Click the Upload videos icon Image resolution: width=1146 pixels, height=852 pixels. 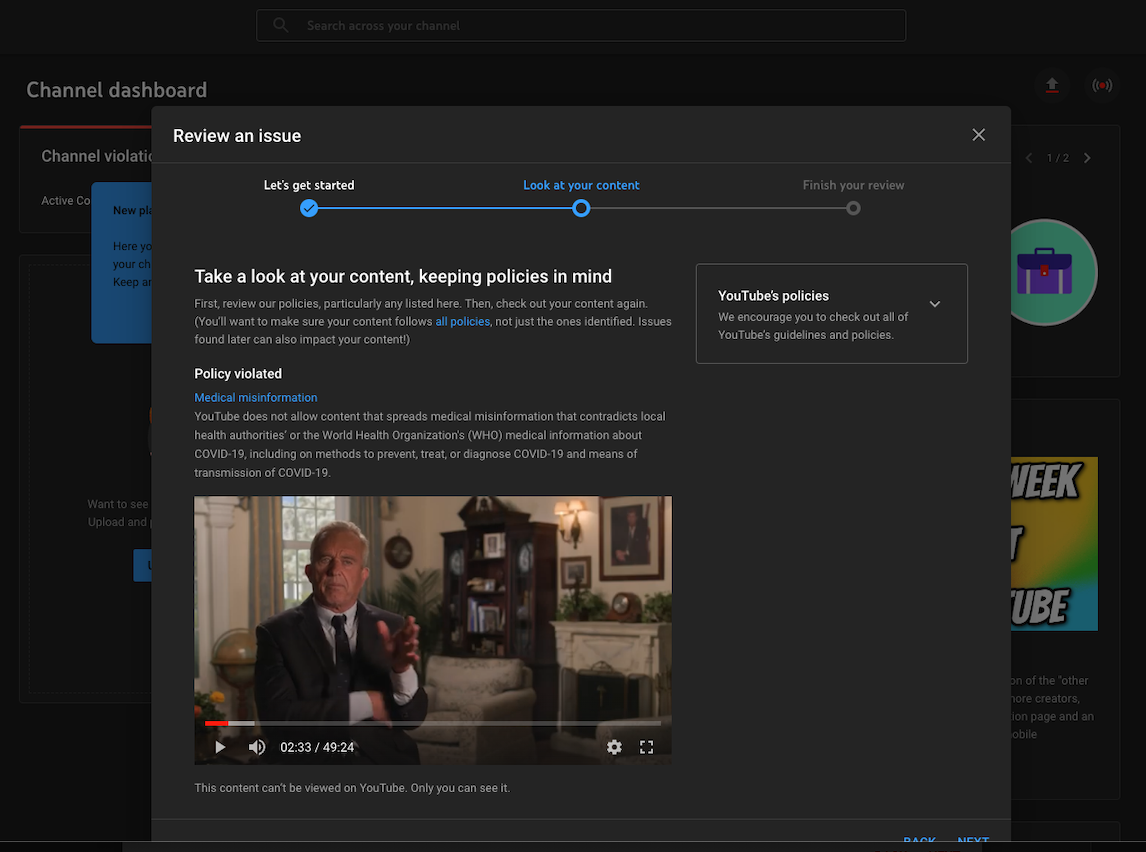tap(1052, 85)
